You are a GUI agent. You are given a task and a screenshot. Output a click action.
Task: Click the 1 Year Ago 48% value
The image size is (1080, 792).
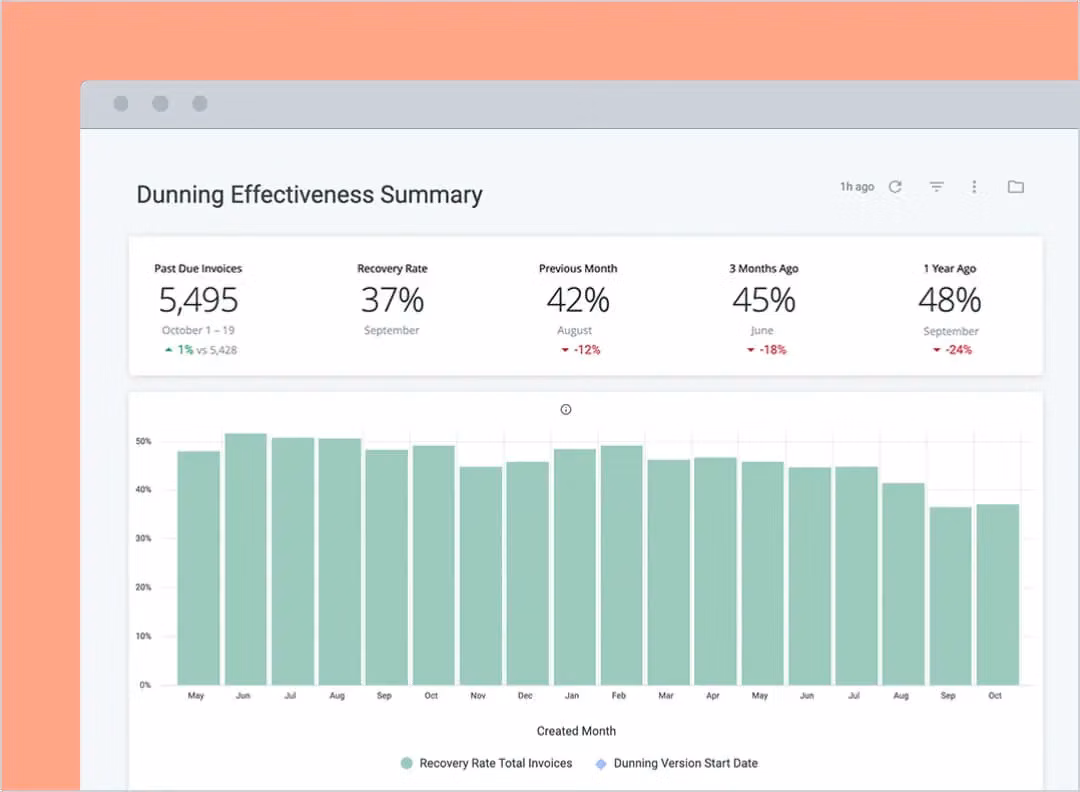pos(949,300)
